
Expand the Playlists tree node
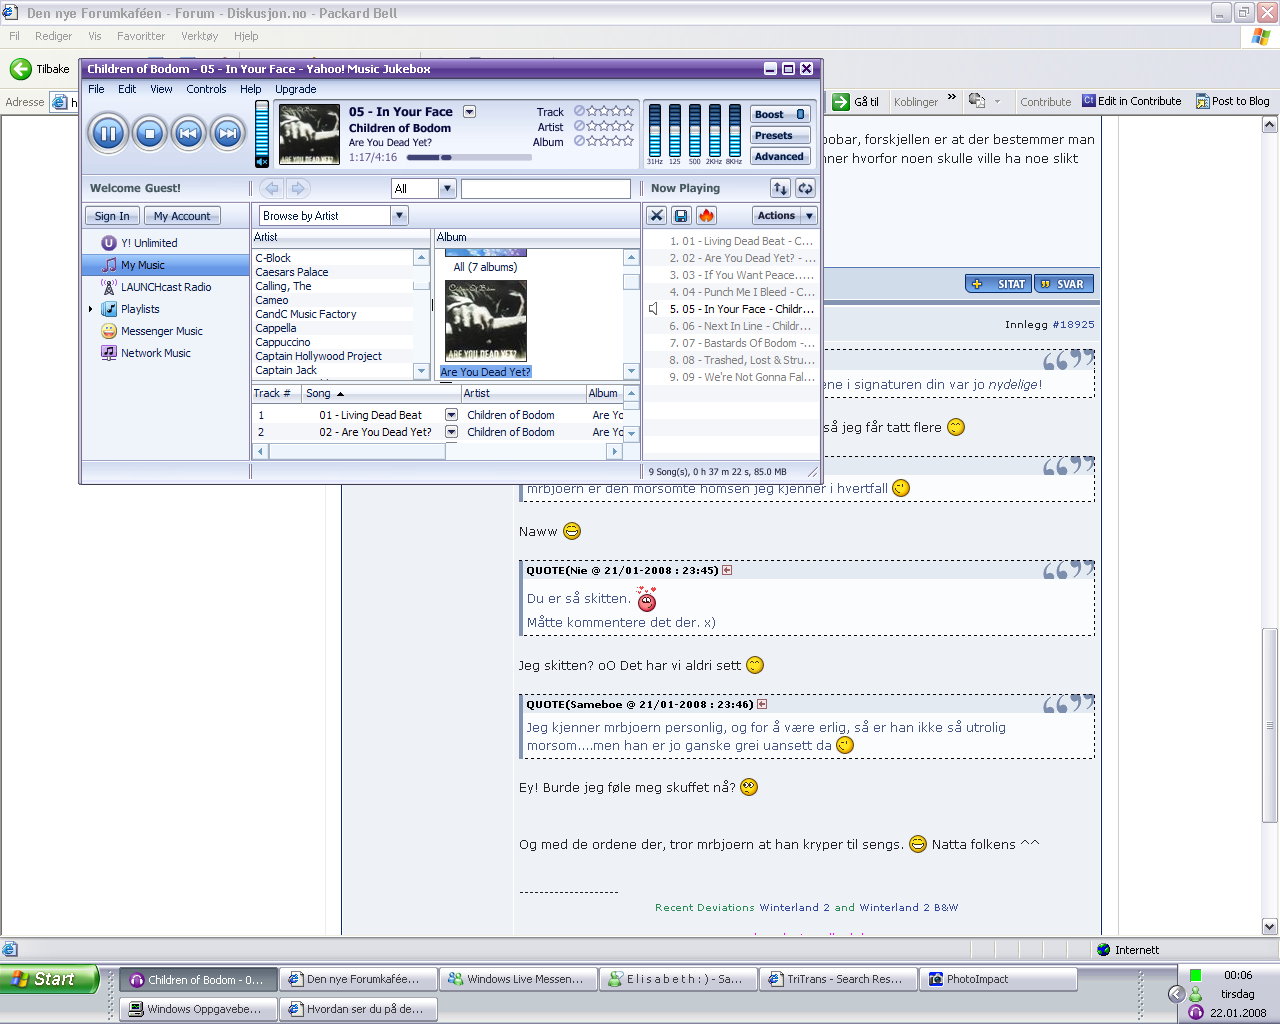pos(91,309)
